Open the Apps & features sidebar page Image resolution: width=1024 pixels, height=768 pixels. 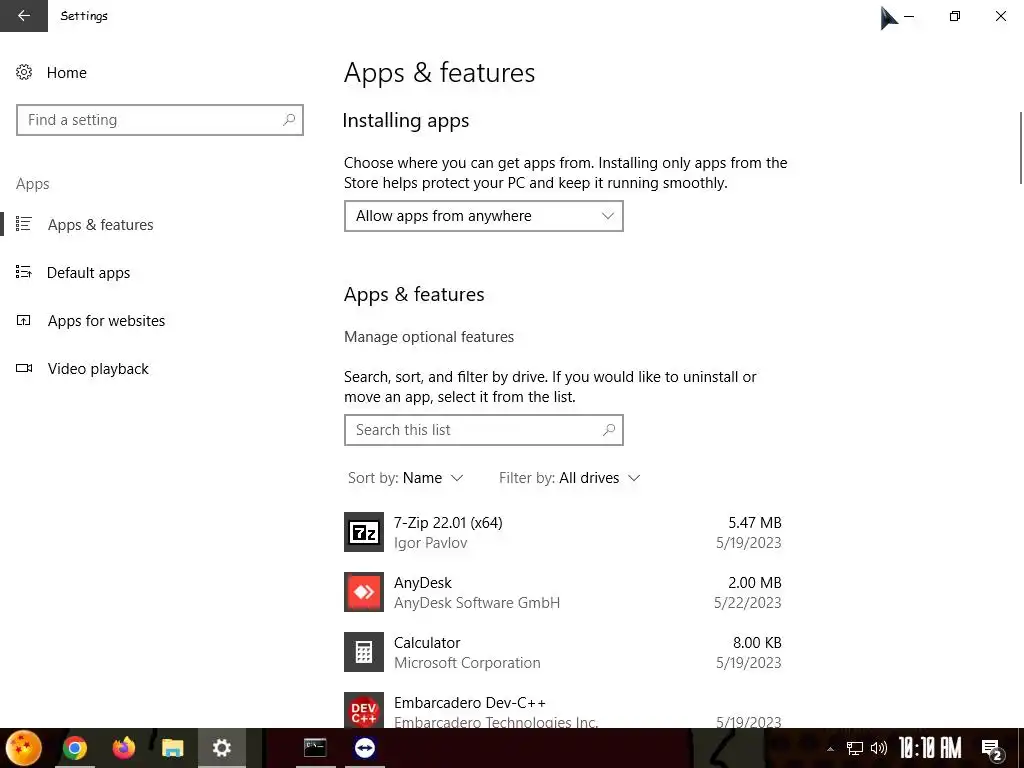tap(101, 225)
